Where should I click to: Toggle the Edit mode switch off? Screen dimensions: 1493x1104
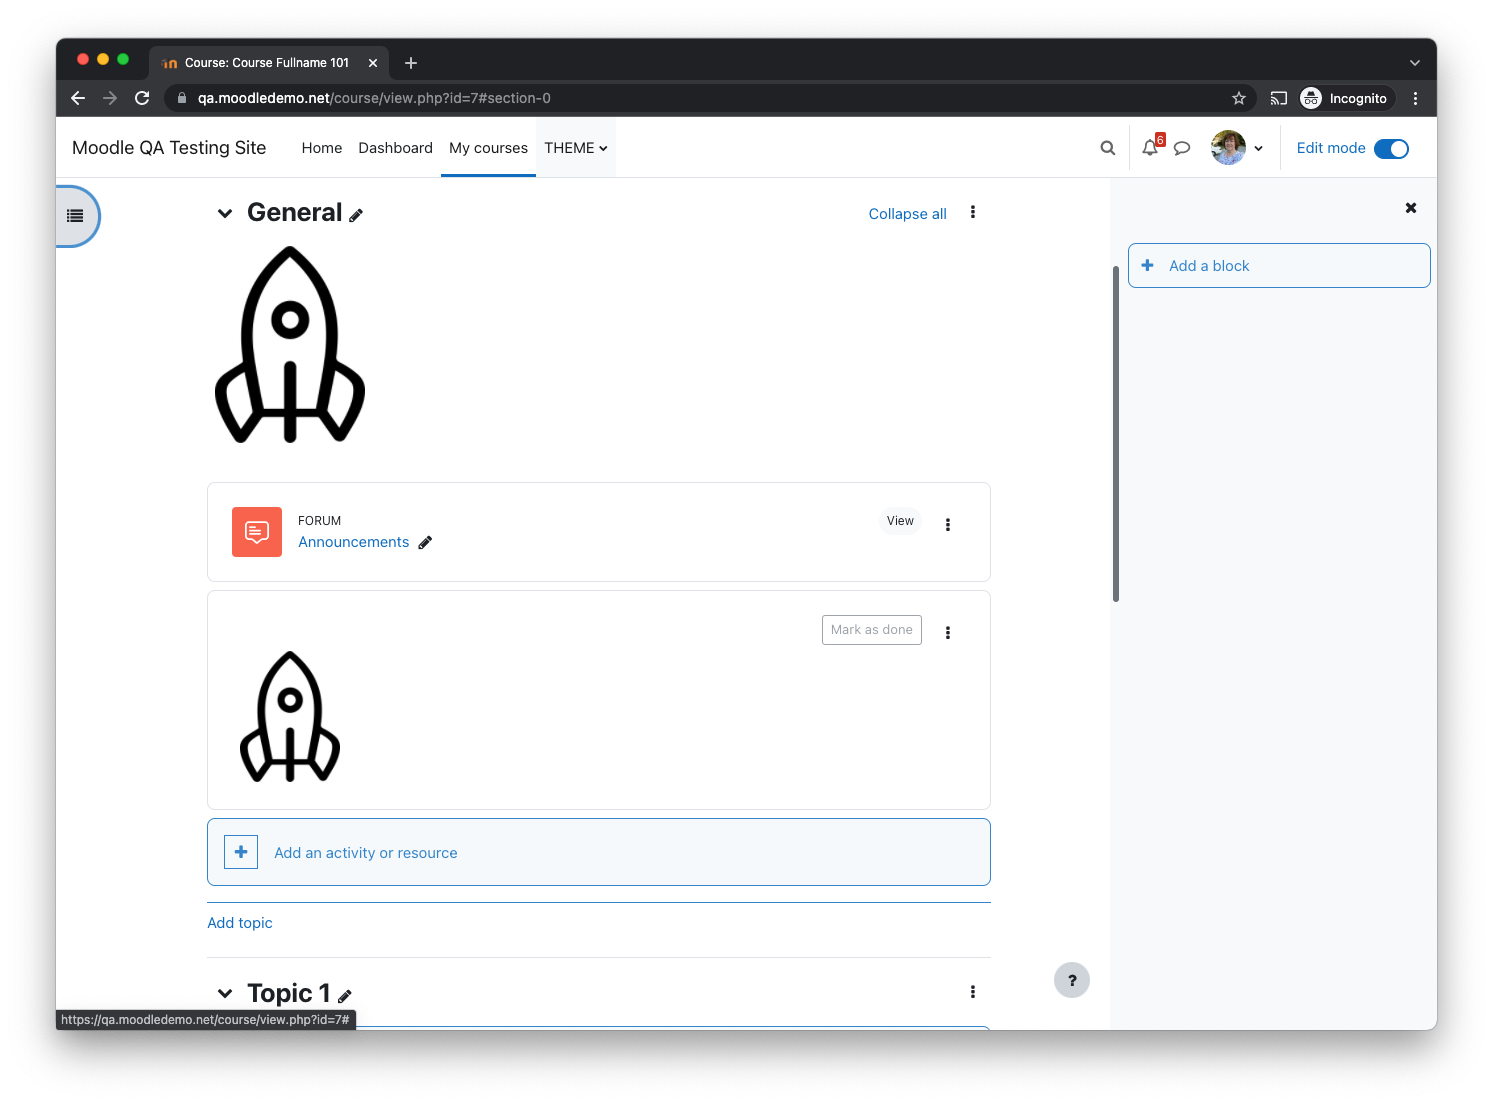pyautogui.click(x=1391, y=149)
